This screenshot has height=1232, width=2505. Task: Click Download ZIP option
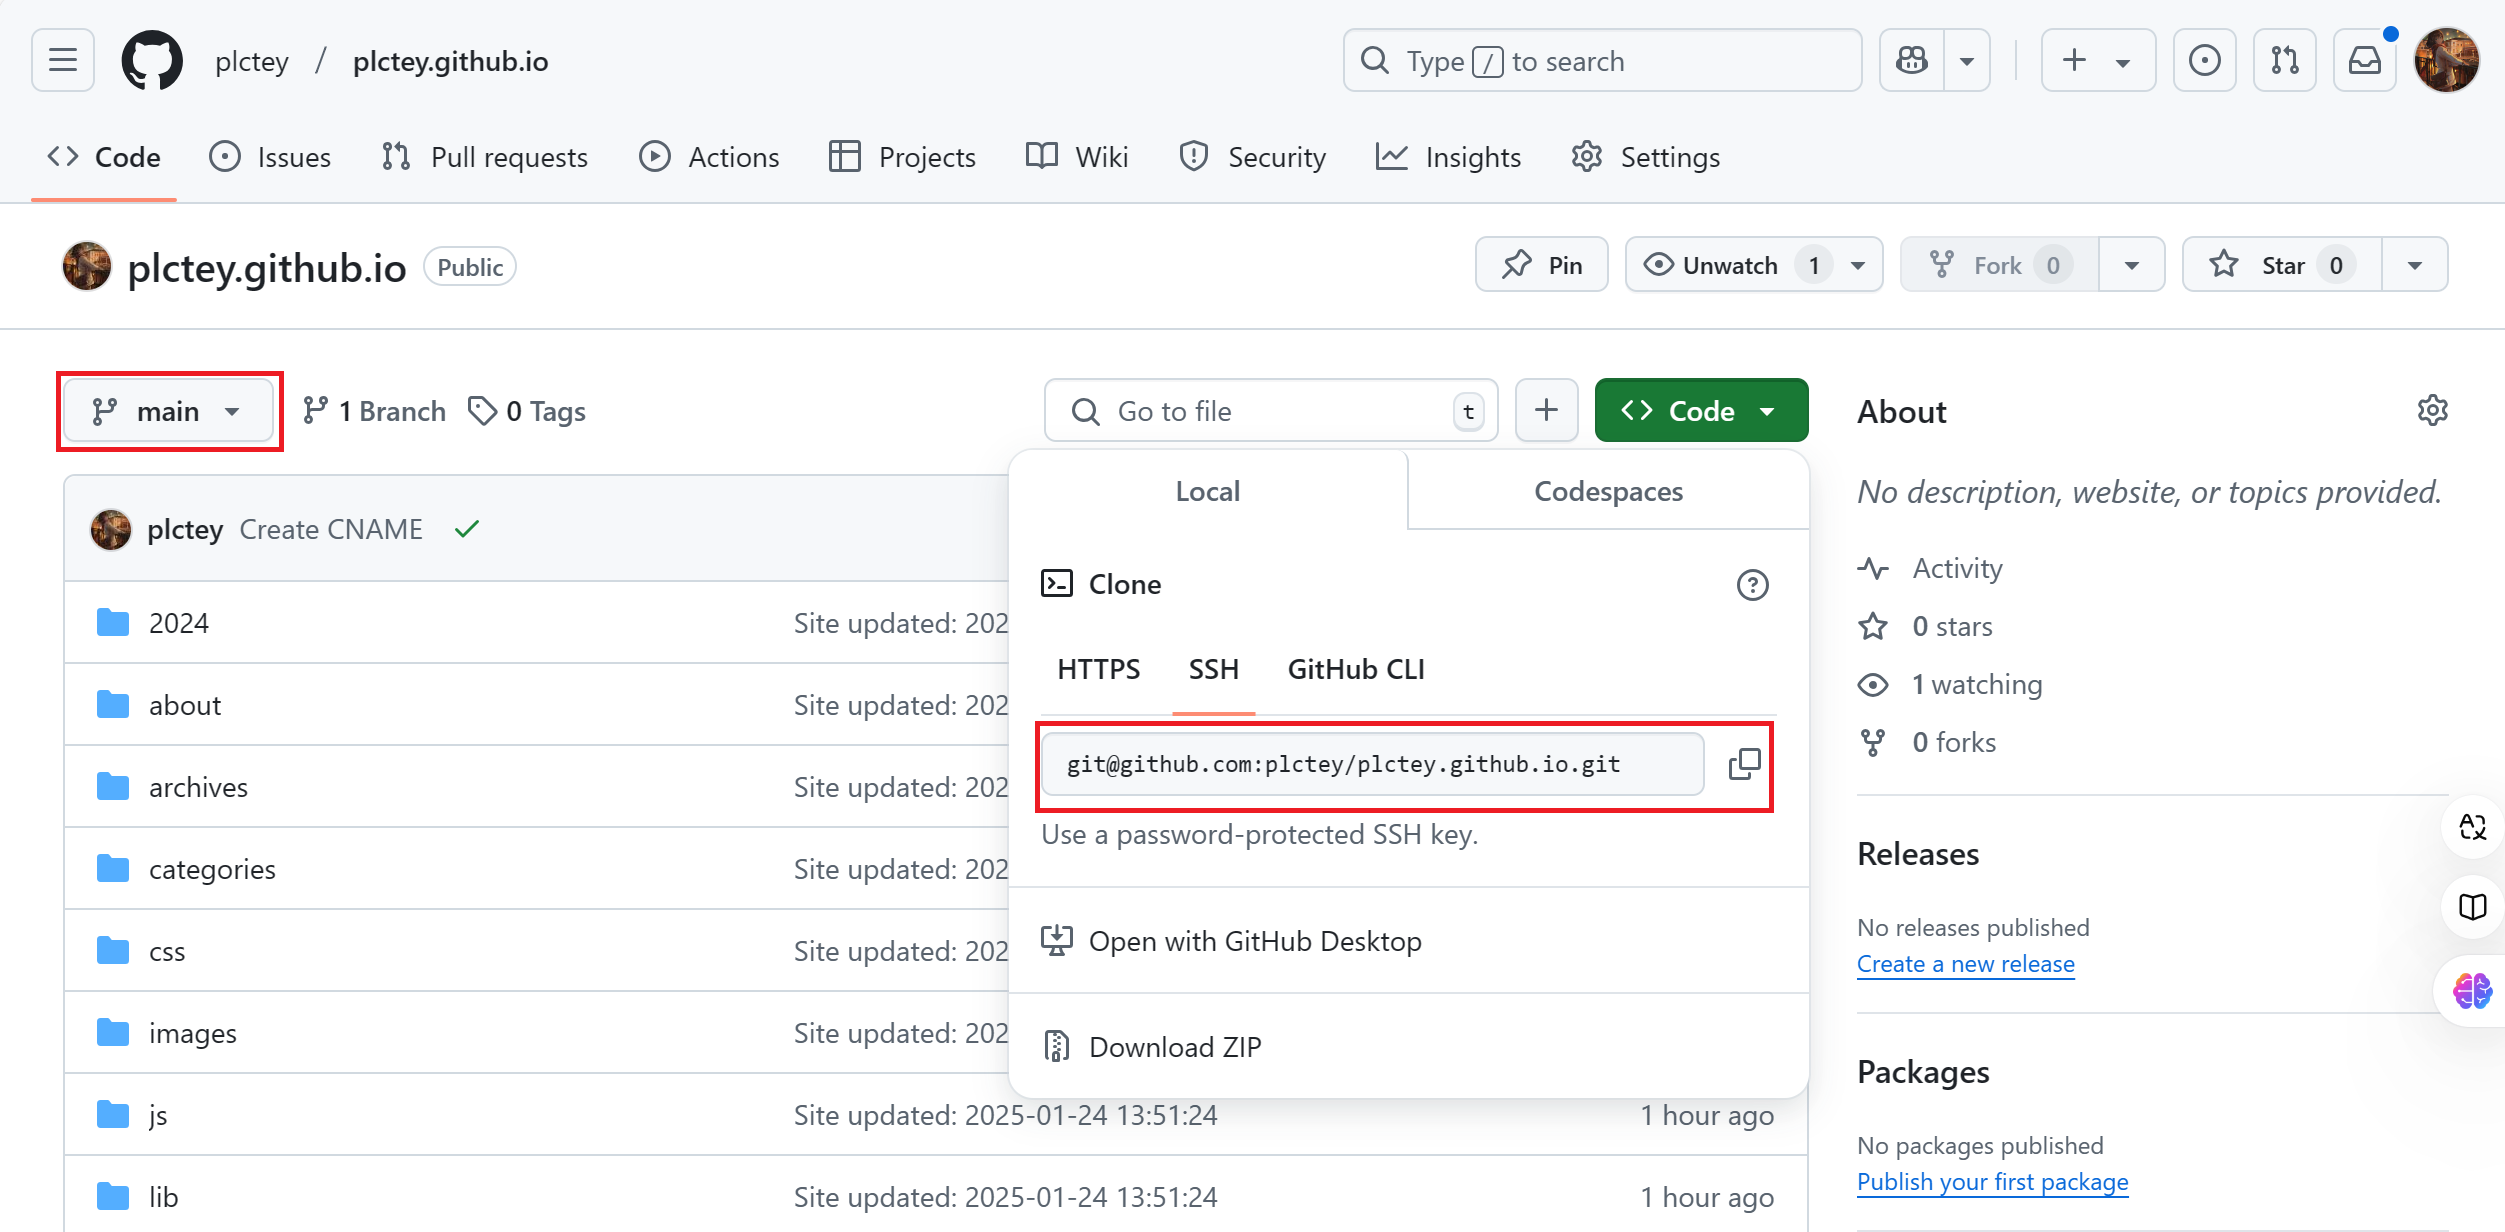[x=1175, y=1046]
